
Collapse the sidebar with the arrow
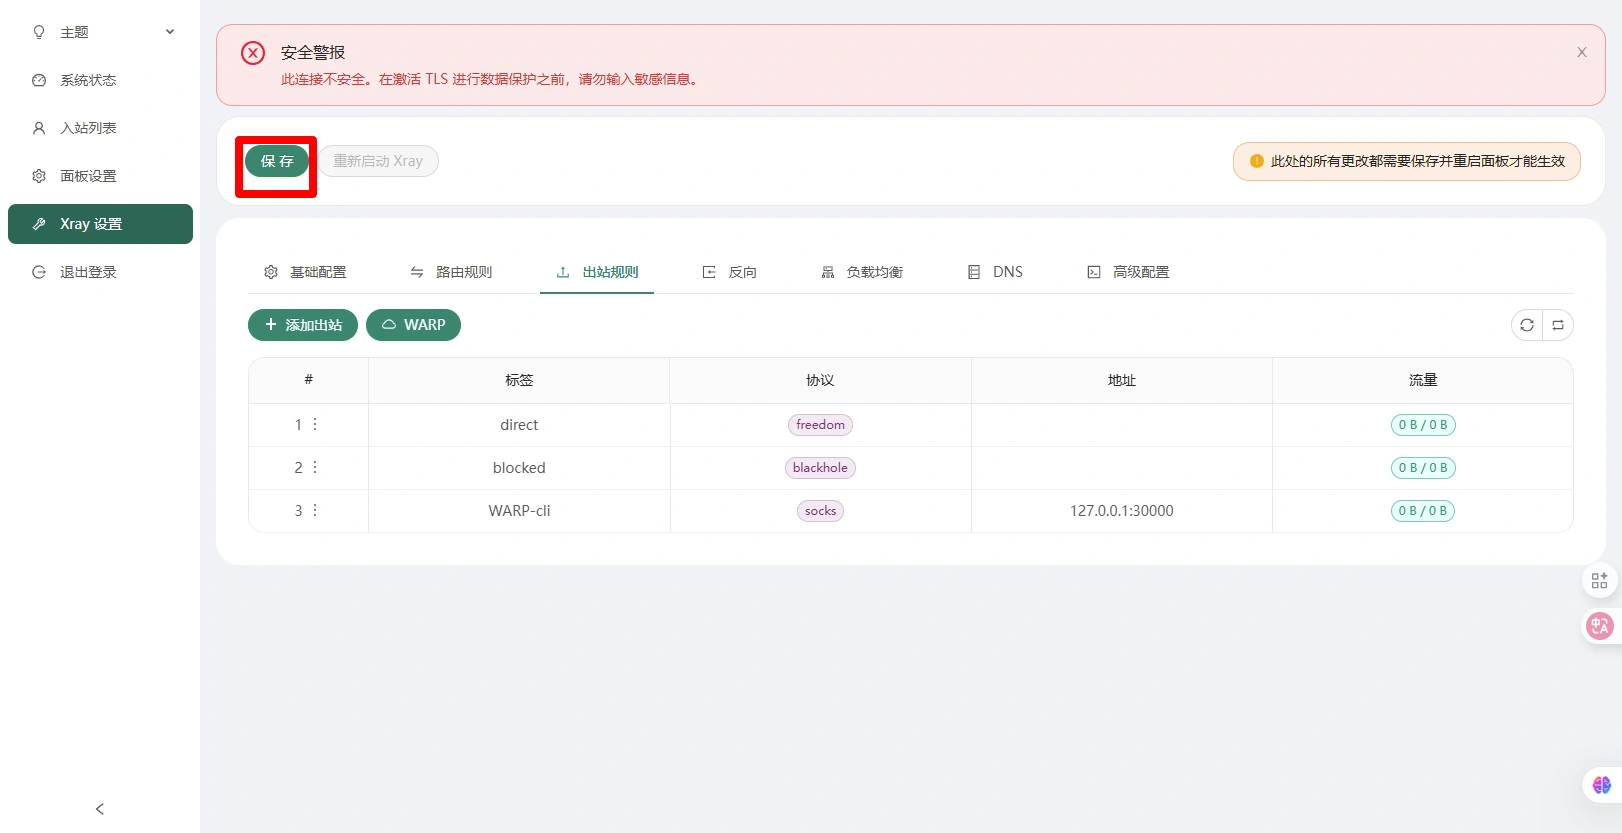click(100, 809)
